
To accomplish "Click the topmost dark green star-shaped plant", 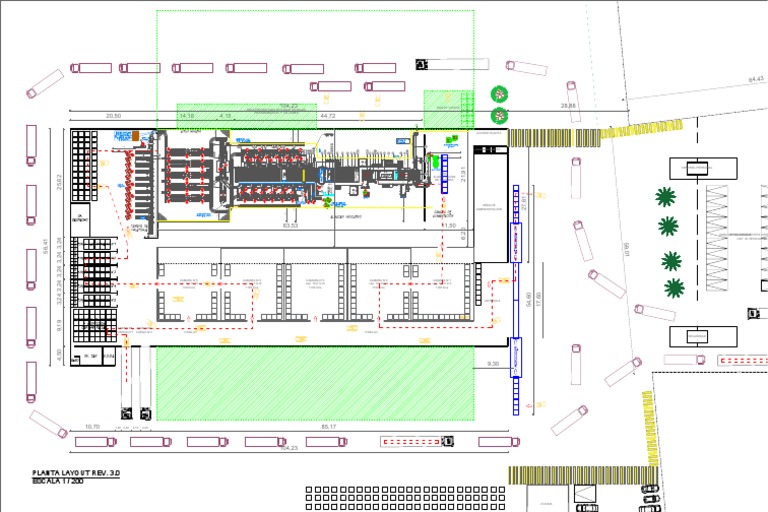I will [665, 197].
